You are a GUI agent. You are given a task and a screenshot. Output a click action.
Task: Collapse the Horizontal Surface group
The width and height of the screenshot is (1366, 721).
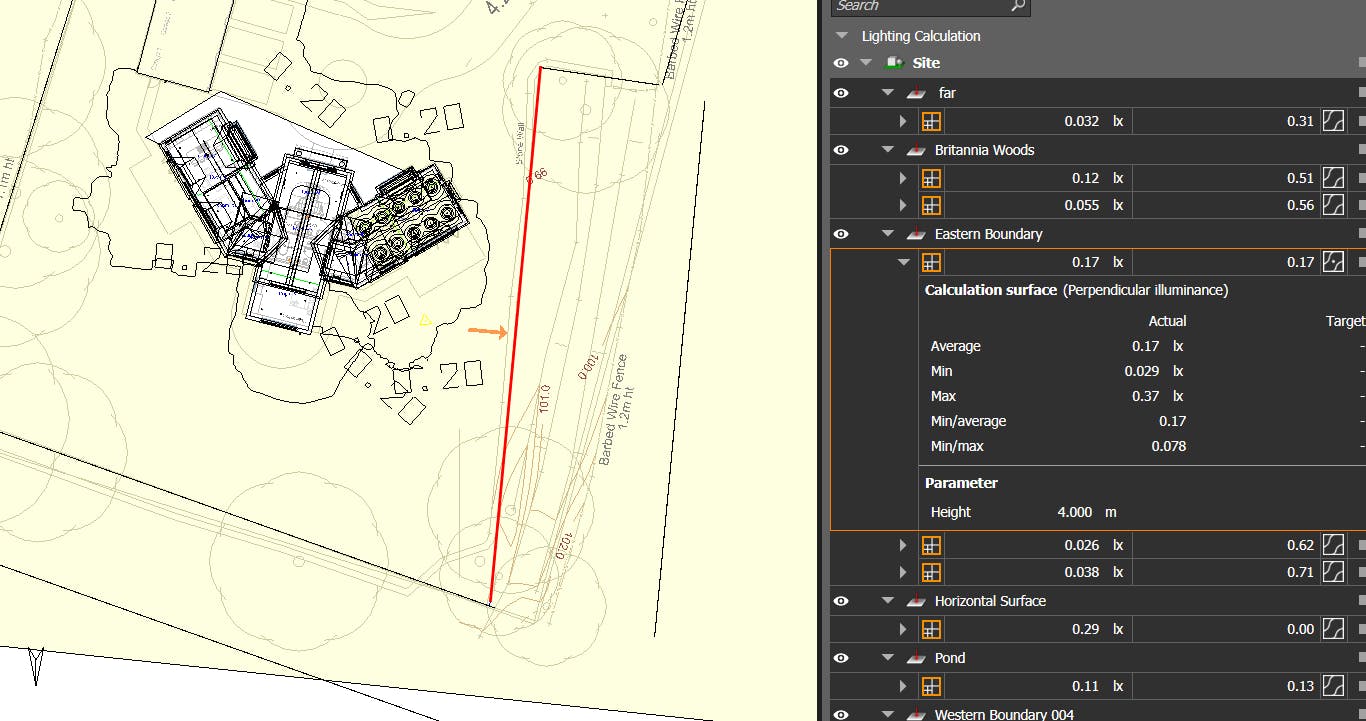click(x=887, y=601)
